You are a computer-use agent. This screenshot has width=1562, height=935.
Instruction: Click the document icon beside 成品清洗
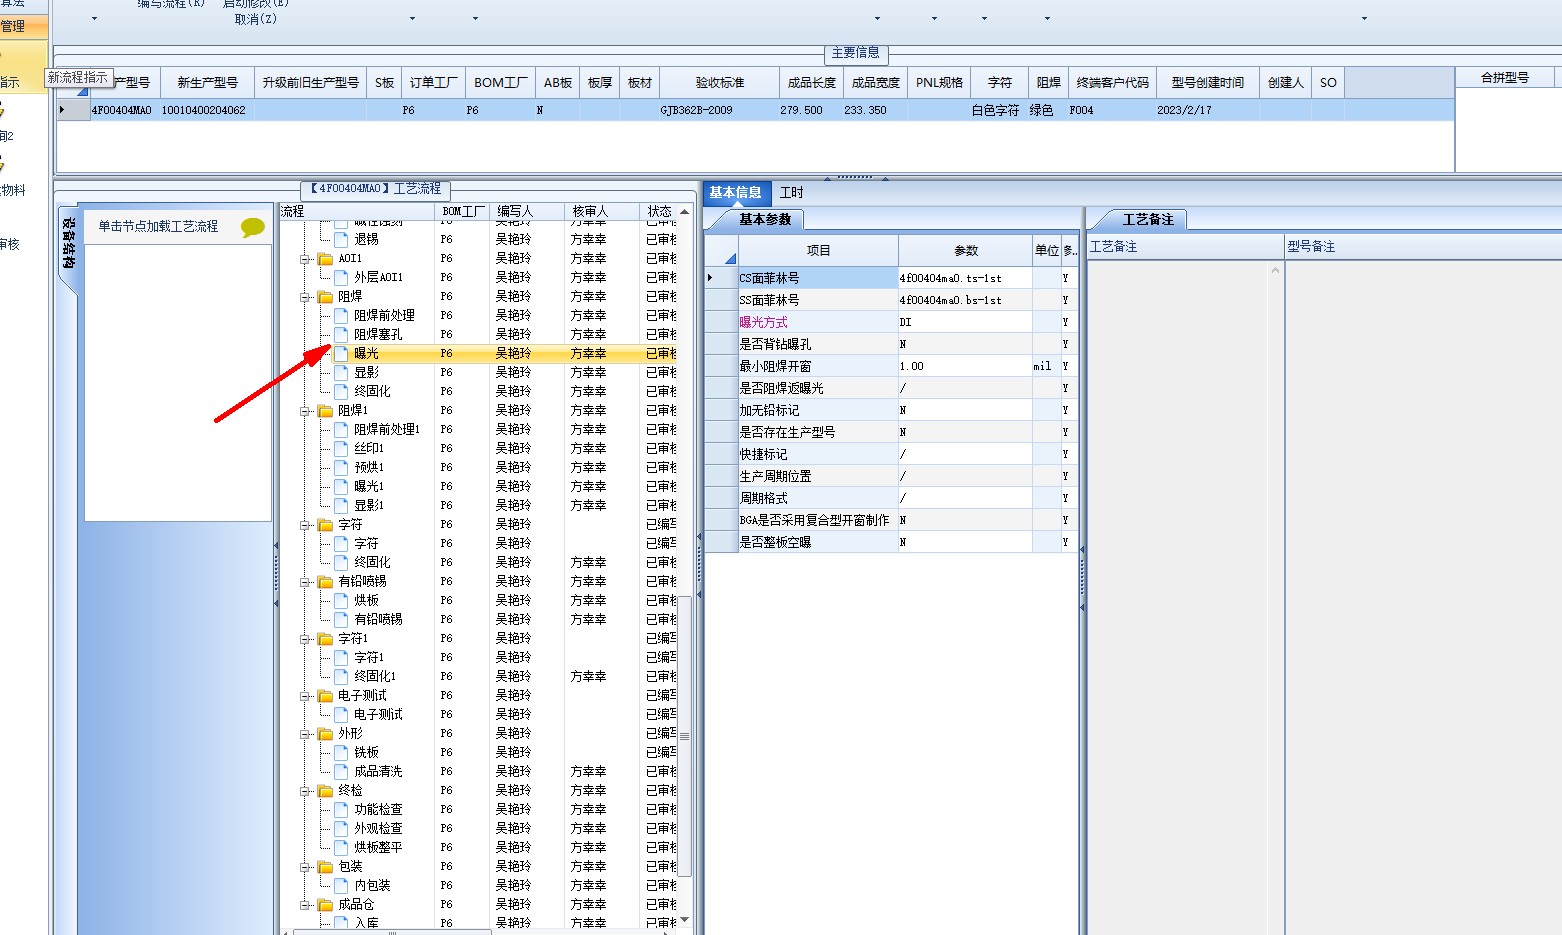tap(341, 771)
